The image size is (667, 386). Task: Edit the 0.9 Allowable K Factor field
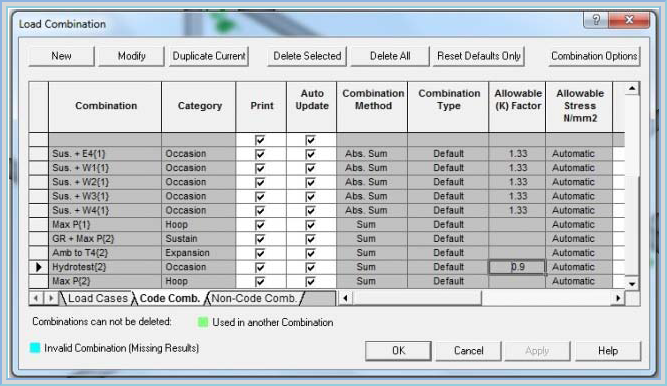(517, 267)
